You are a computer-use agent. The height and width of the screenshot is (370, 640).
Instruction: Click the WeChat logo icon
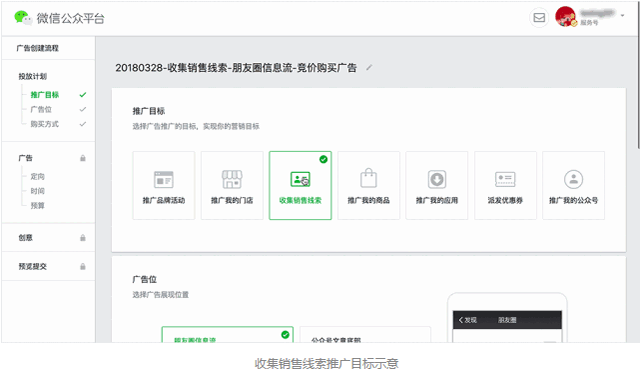[23, 18]
